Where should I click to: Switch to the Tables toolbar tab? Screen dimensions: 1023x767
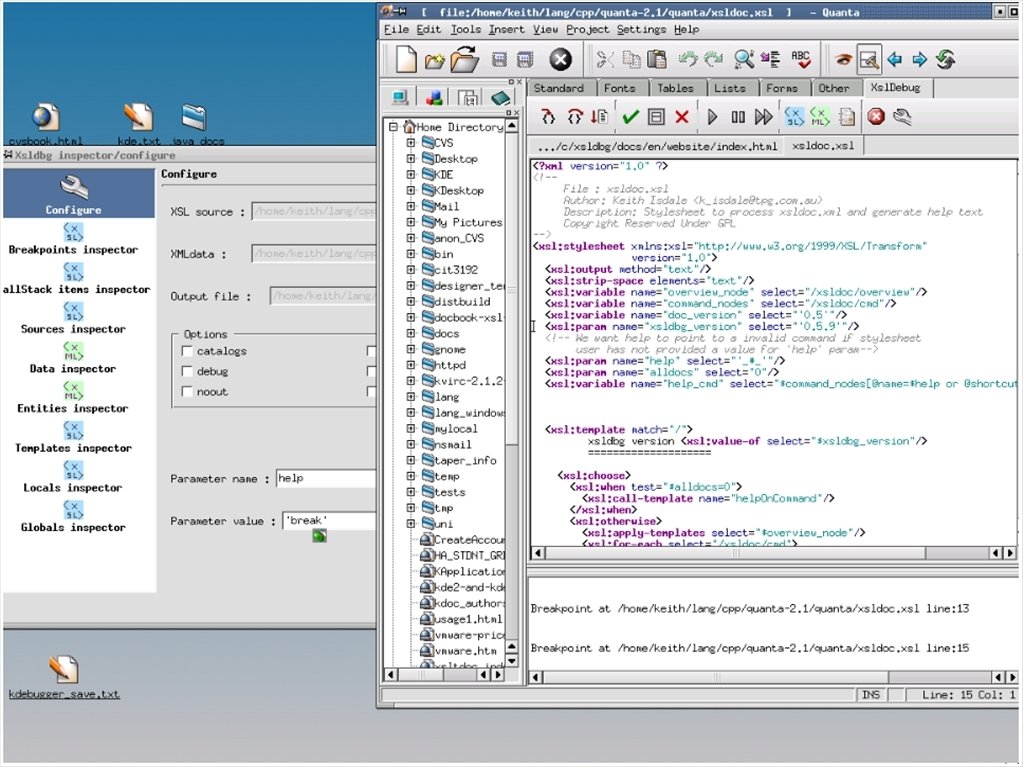pos(675,88)
